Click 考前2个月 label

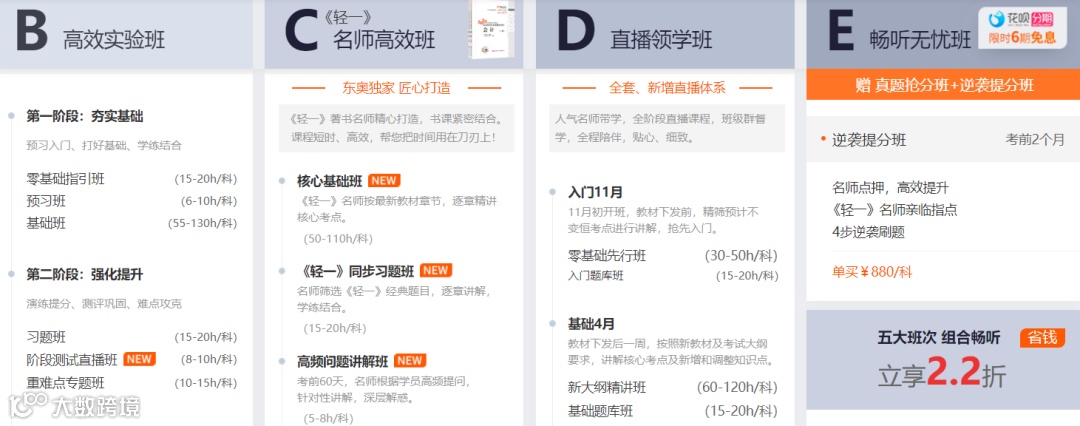(1035, 140)
